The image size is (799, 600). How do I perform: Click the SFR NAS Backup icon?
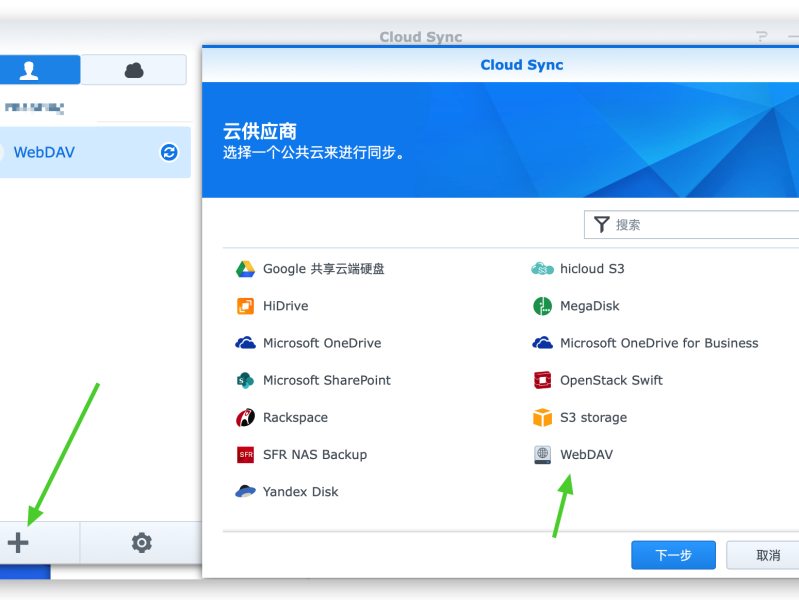pos(245,454)
